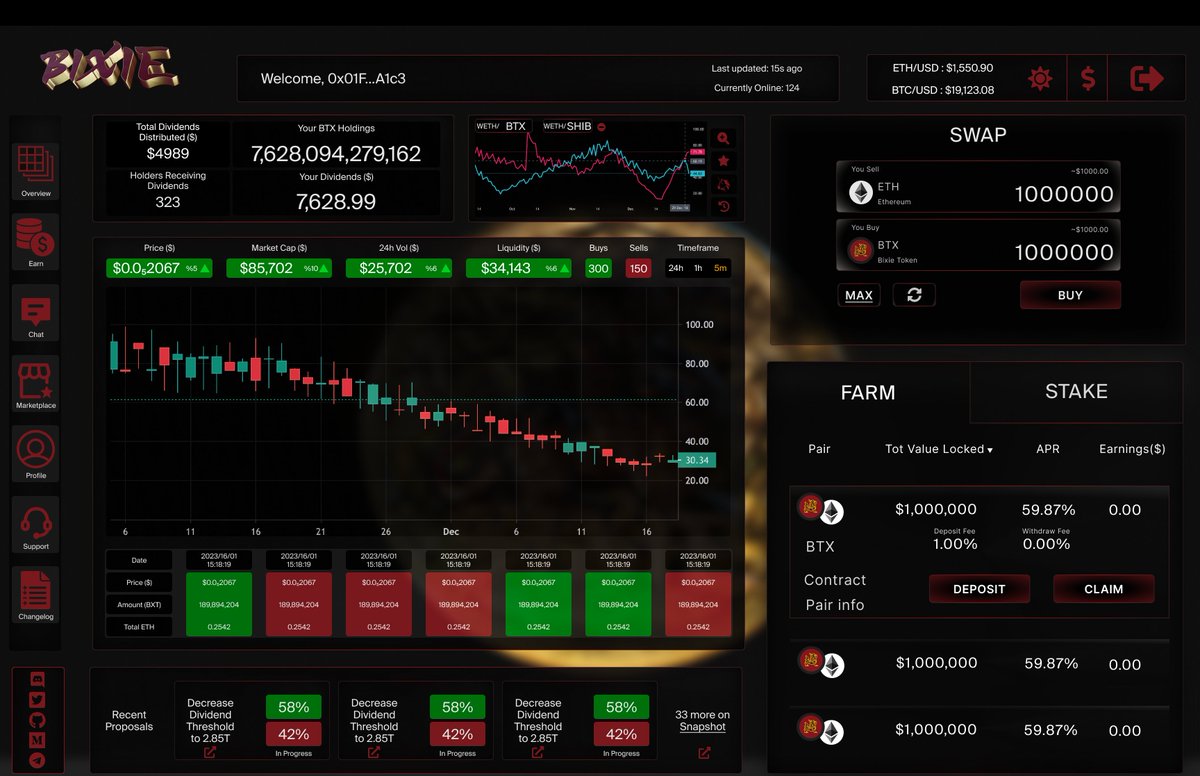Click the Earnings($) column header

point(1132,449)
